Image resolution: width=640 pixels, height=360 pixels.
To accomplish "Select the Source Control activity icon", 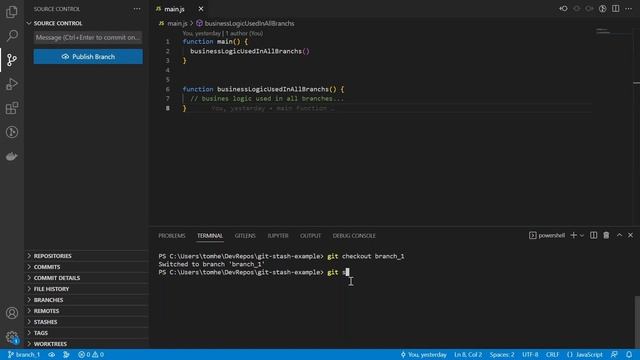I will point(12,60).
